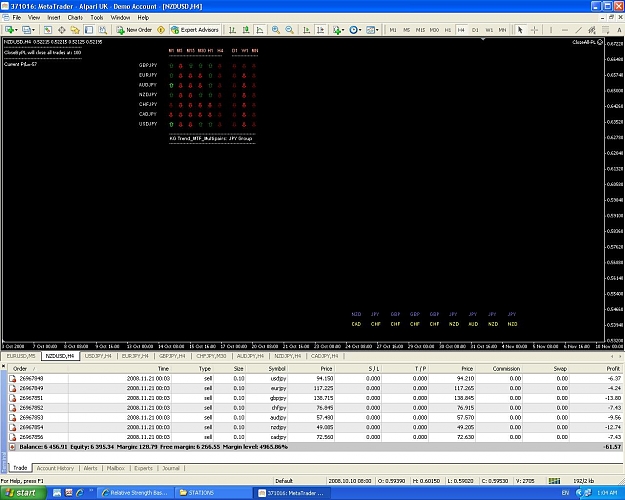Select the Equidistant Channel tool
Image resolution: width=625 pixels, height=500 pixels.
tap(592, 30)
